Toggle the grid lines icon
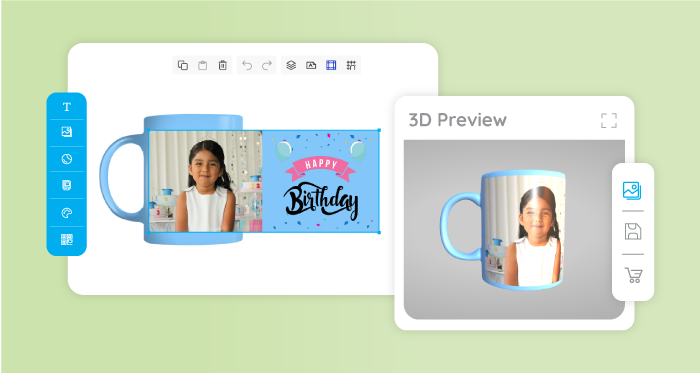This screenshot has height=373, width=700. tap(351, 65)
